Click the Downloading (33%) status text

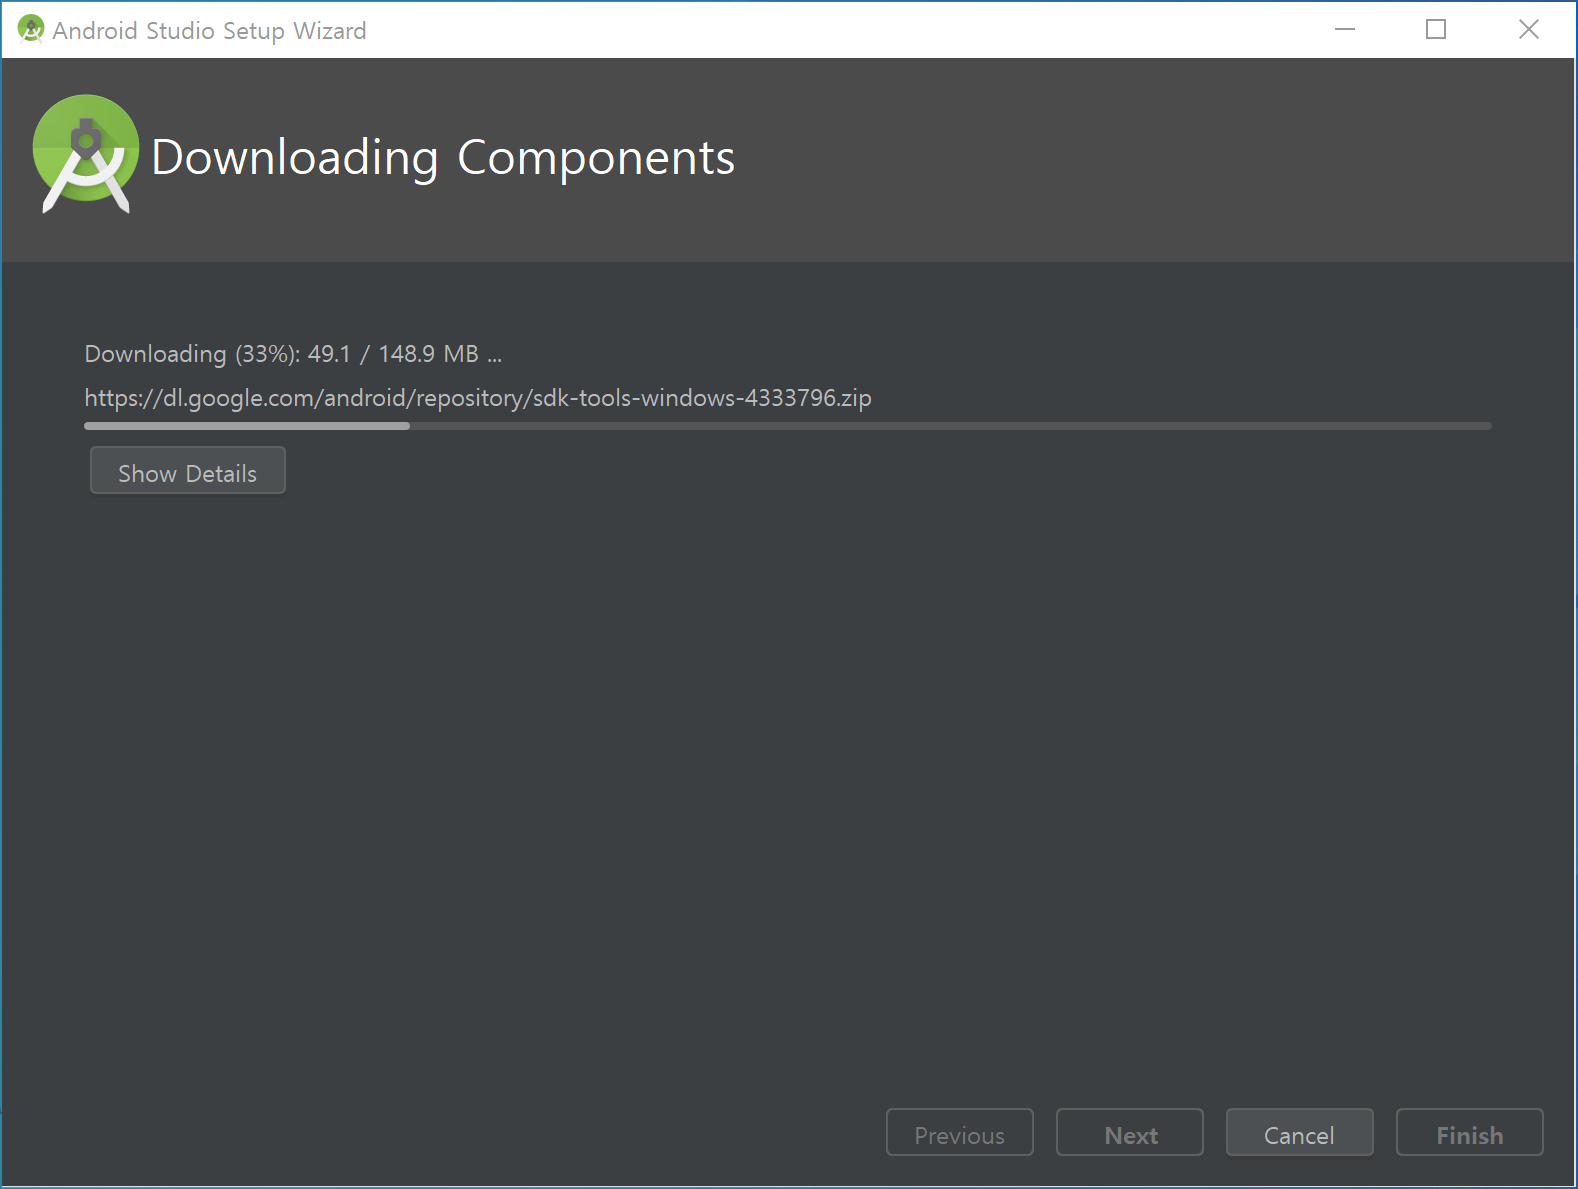[x=293, y=354]
